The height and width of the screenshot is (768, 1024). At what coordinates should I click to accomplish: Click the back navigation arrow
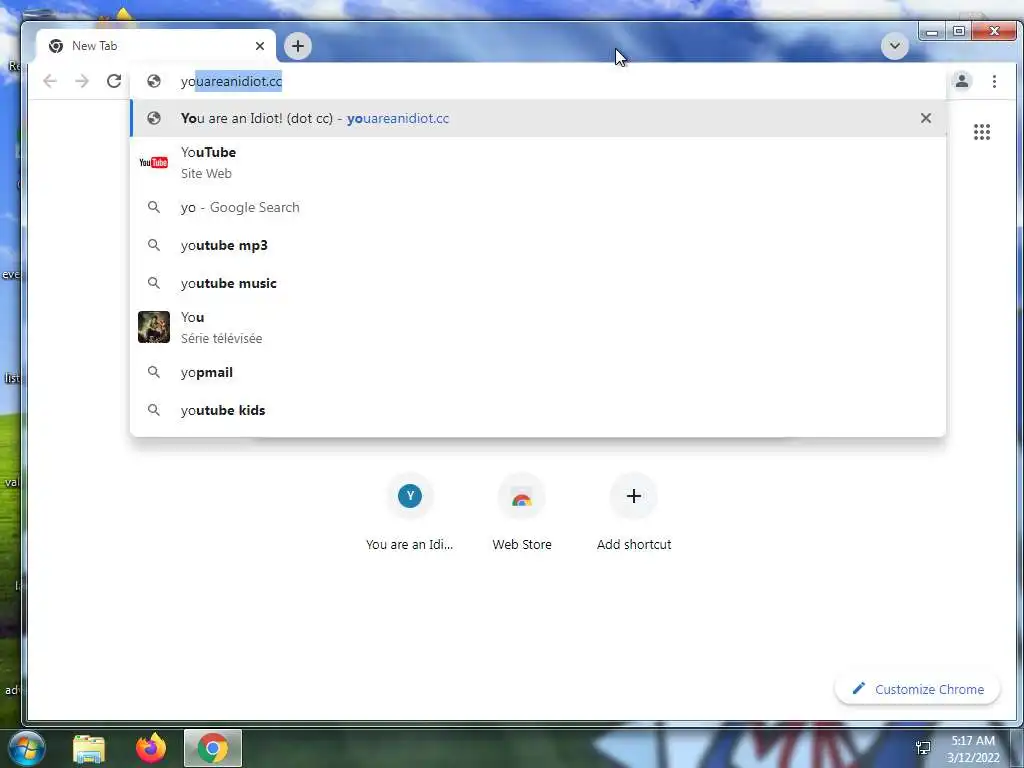[x=50, y=81]
